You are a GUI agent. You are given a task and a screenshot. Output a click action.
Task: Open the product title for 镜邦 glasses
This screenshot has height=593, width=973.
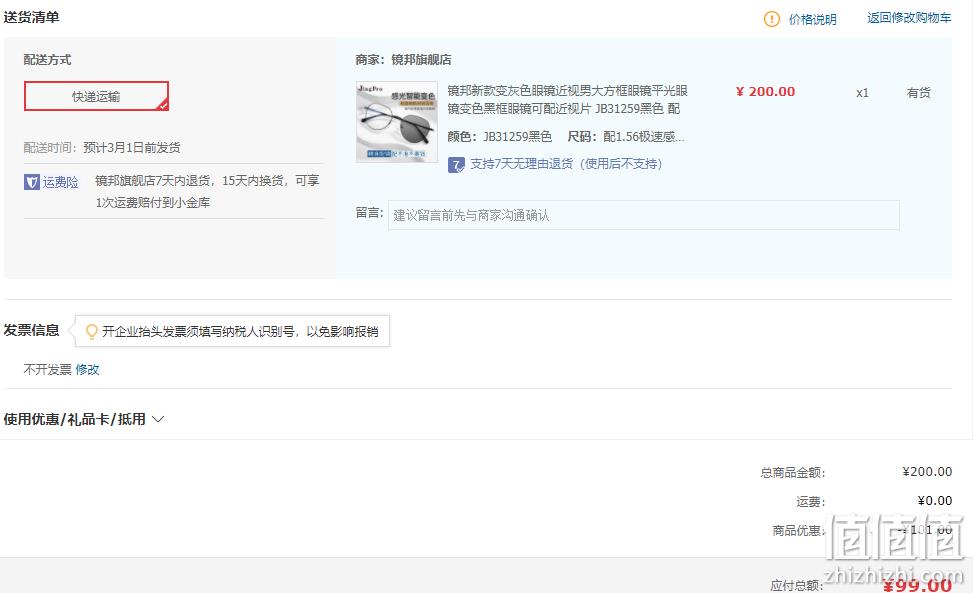coord(567,99)
